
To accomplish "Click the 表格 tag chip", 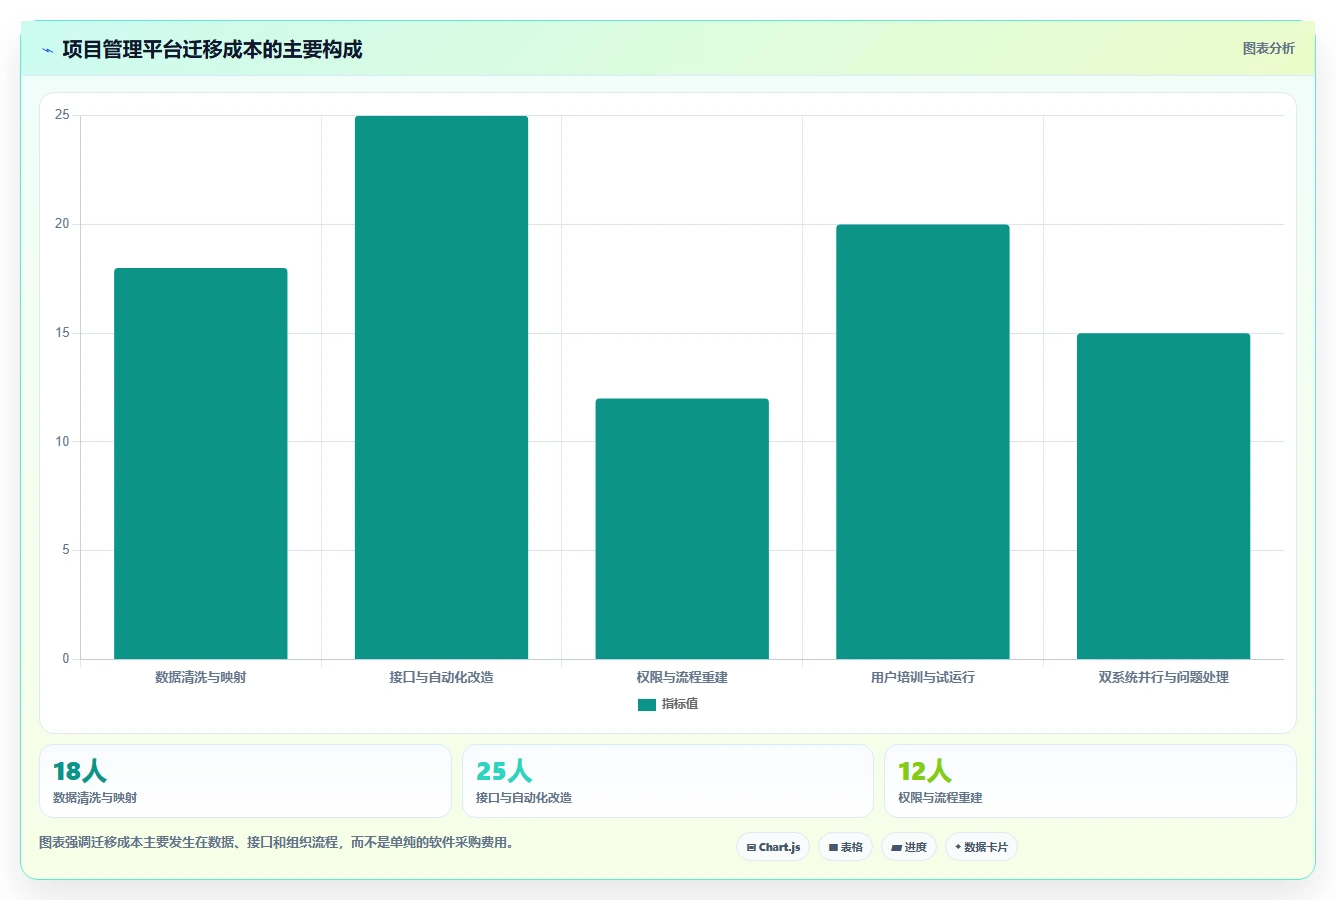I will coord(845,847).
